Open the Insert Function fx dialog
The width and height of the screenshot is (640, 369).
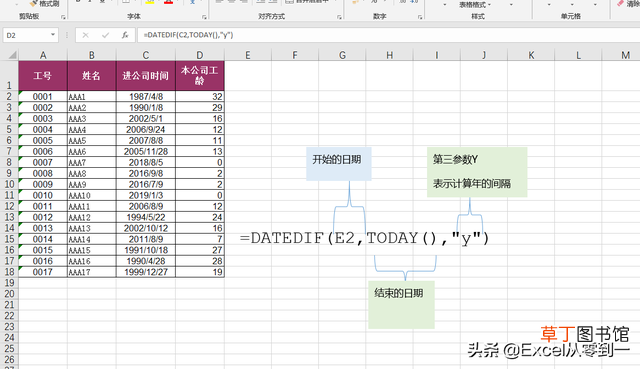pos(125,35)
